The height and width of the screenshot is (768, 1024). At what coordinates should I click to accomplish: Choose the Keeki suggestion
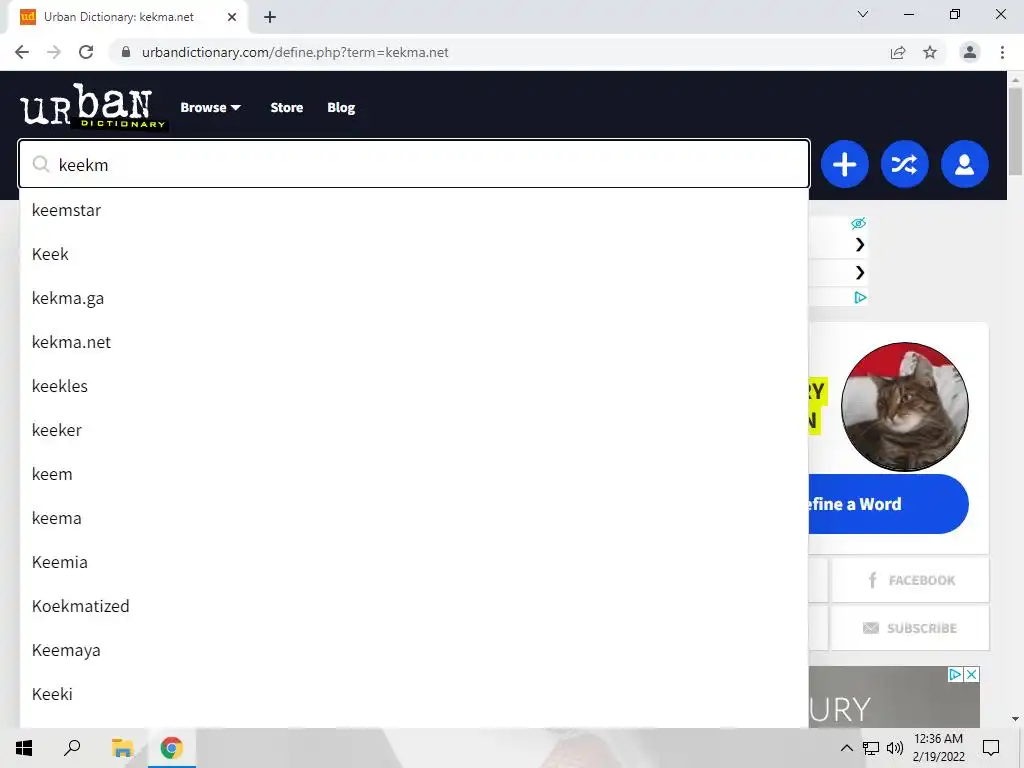point(414,694)
